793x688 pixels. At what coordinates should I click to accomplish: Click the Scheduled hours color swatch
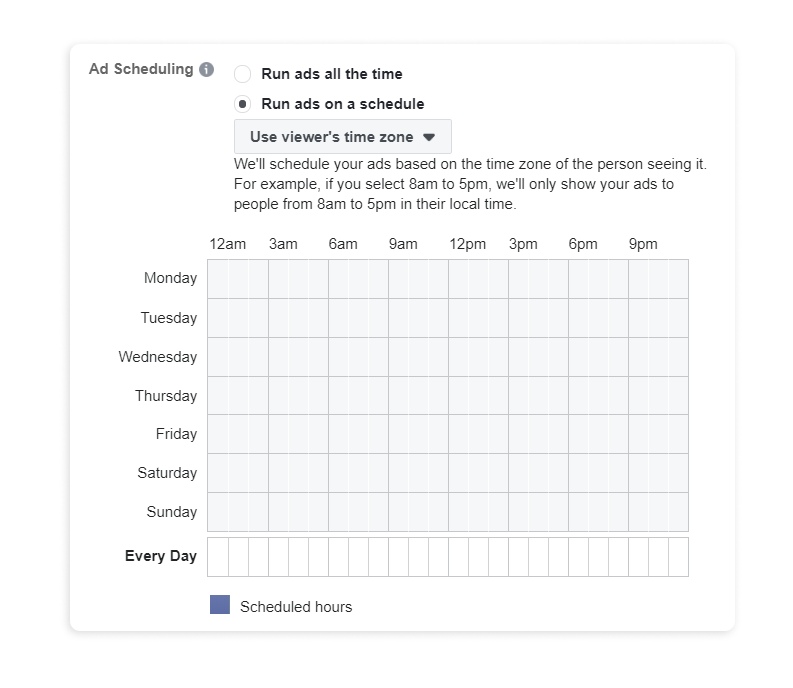pos(219,605)
